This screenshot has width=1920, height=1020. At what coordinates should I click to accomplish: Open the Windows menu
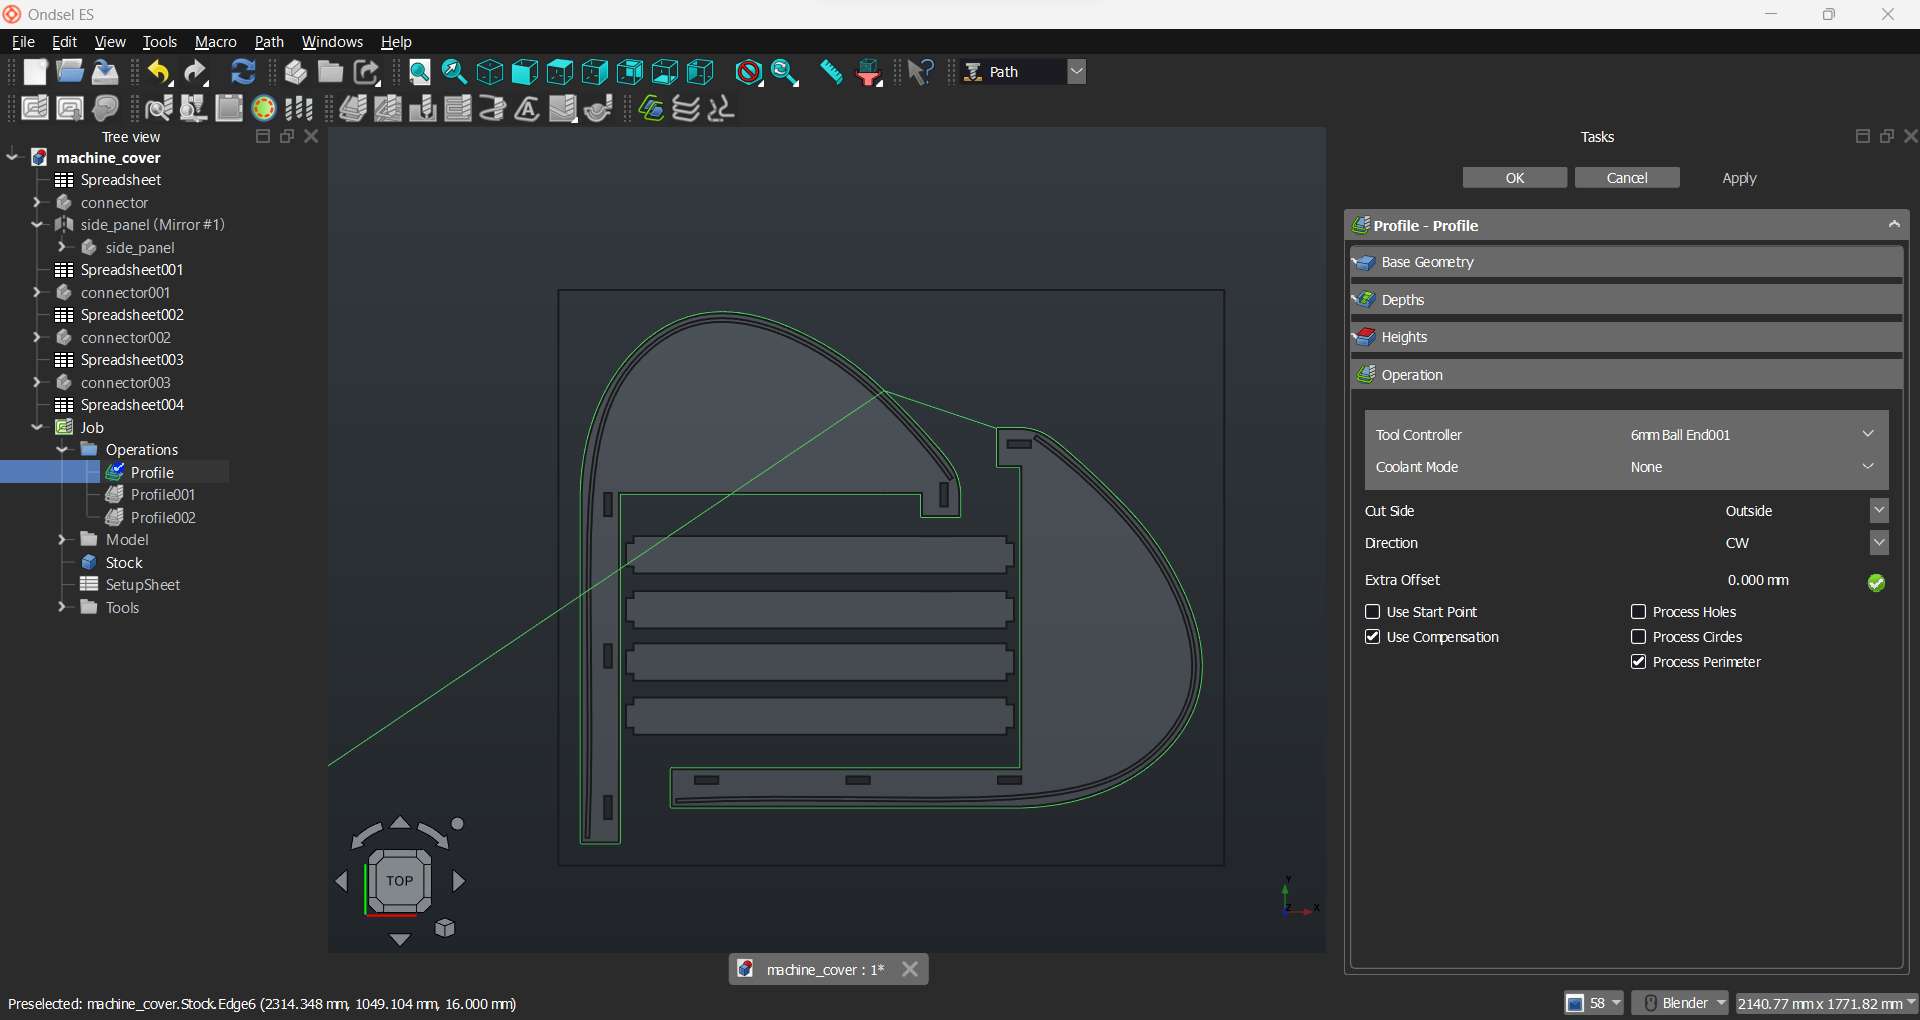point(332,42)
